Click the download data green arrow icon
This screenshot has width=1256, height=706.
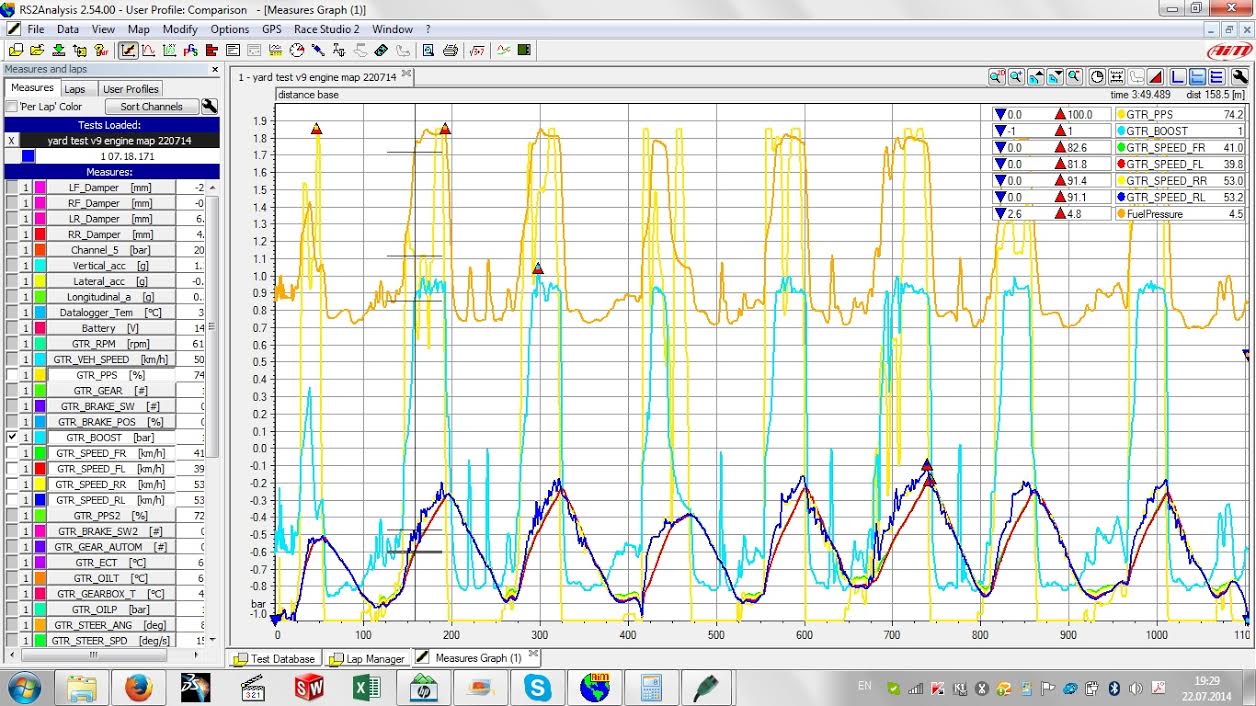point(59,50)
